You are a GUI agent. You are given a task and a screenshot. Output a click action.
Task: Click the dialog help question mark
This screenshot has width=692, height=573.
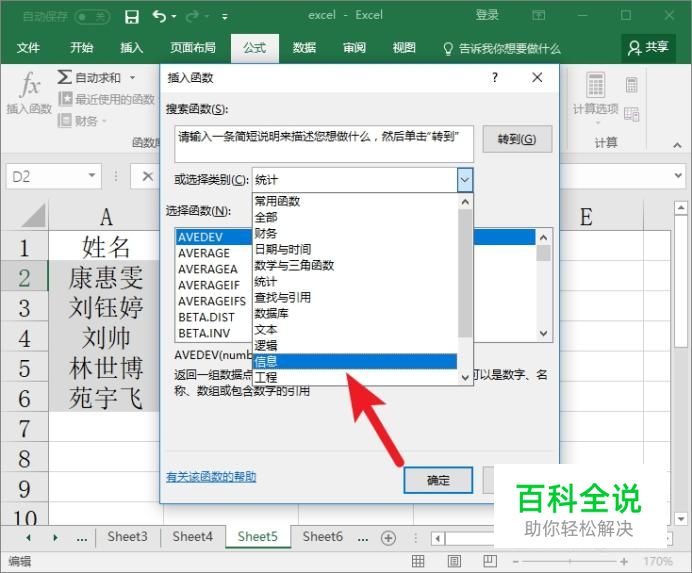click(x=495, y=78)
